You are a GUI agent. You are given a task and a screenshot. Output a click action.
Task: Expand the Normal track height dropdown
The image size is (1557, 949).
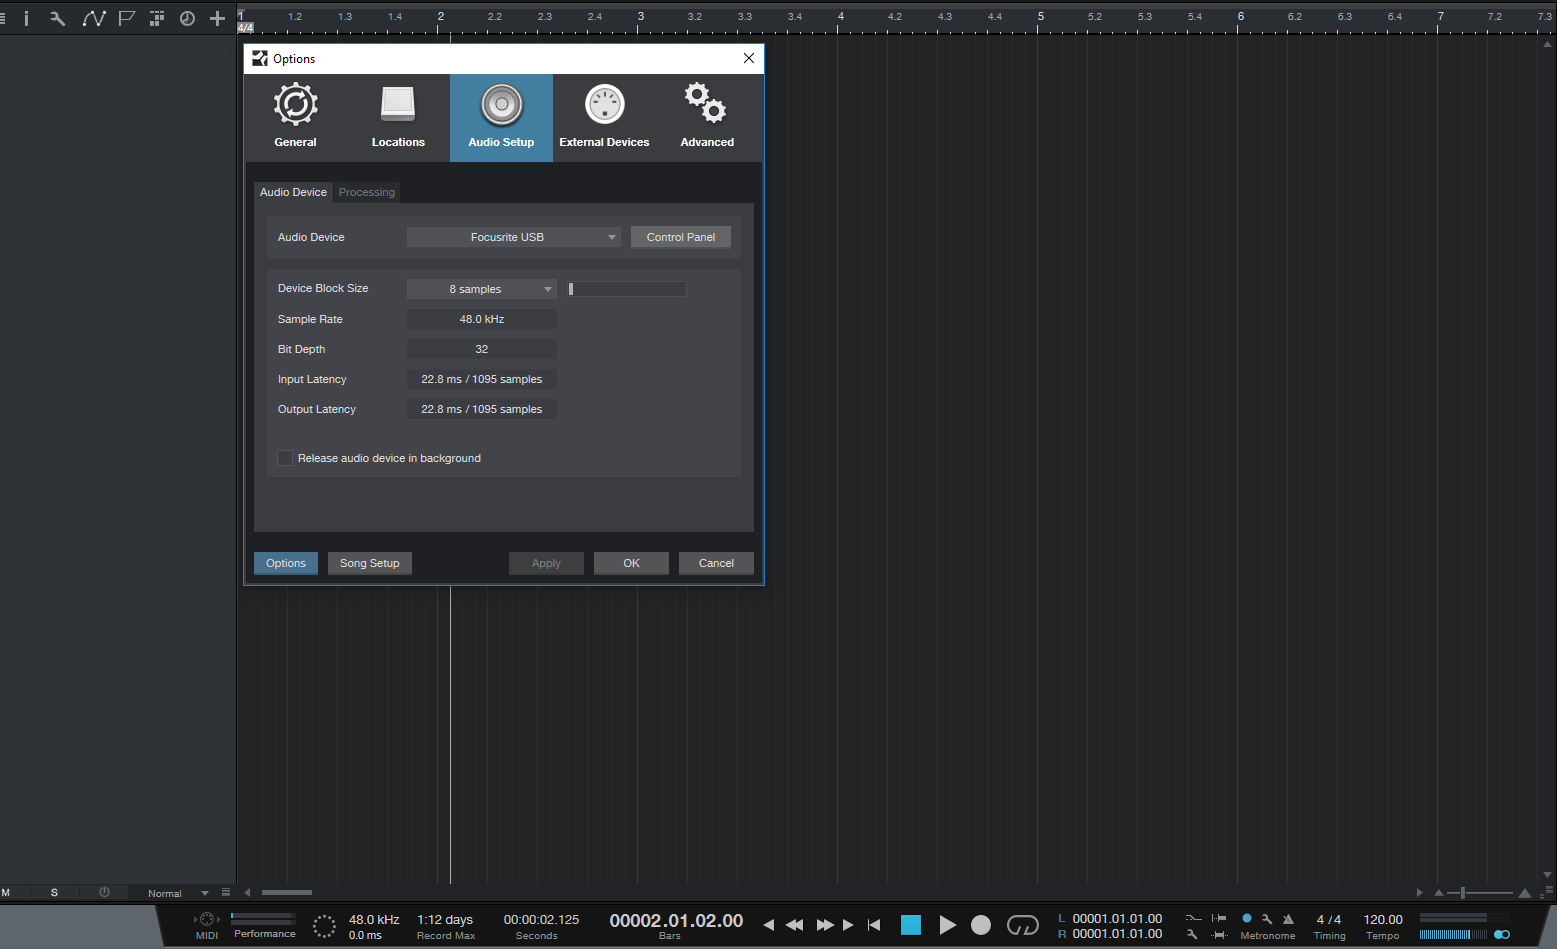point(204,893)
